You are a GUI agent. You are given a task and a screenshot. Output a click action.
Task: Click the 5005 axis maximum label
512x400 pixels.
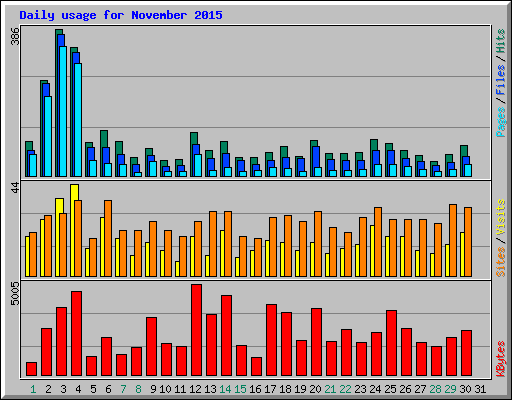click(x=15, y=293)
